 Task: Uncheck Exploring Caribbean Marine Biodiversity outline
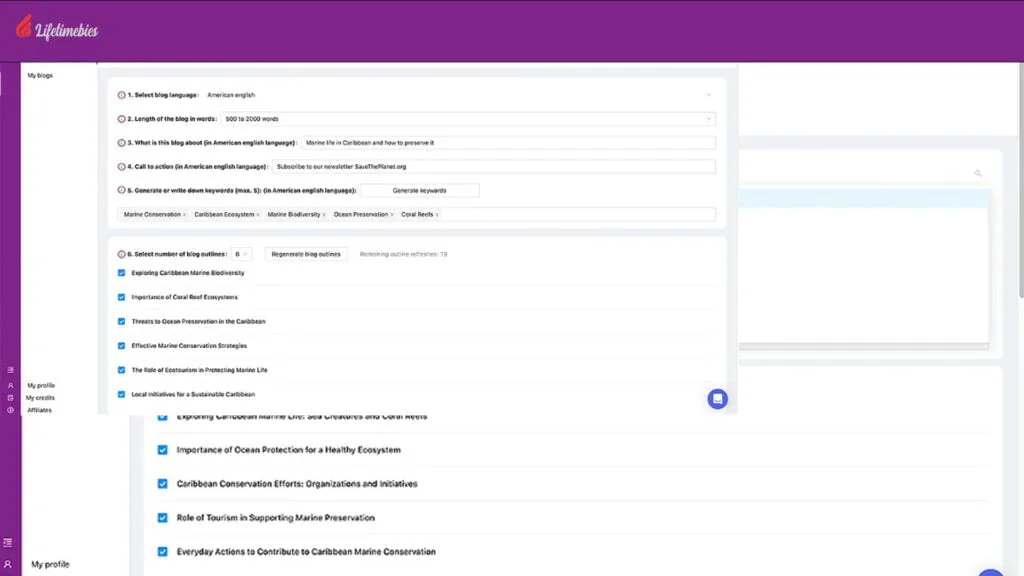(x=122, y=273)
